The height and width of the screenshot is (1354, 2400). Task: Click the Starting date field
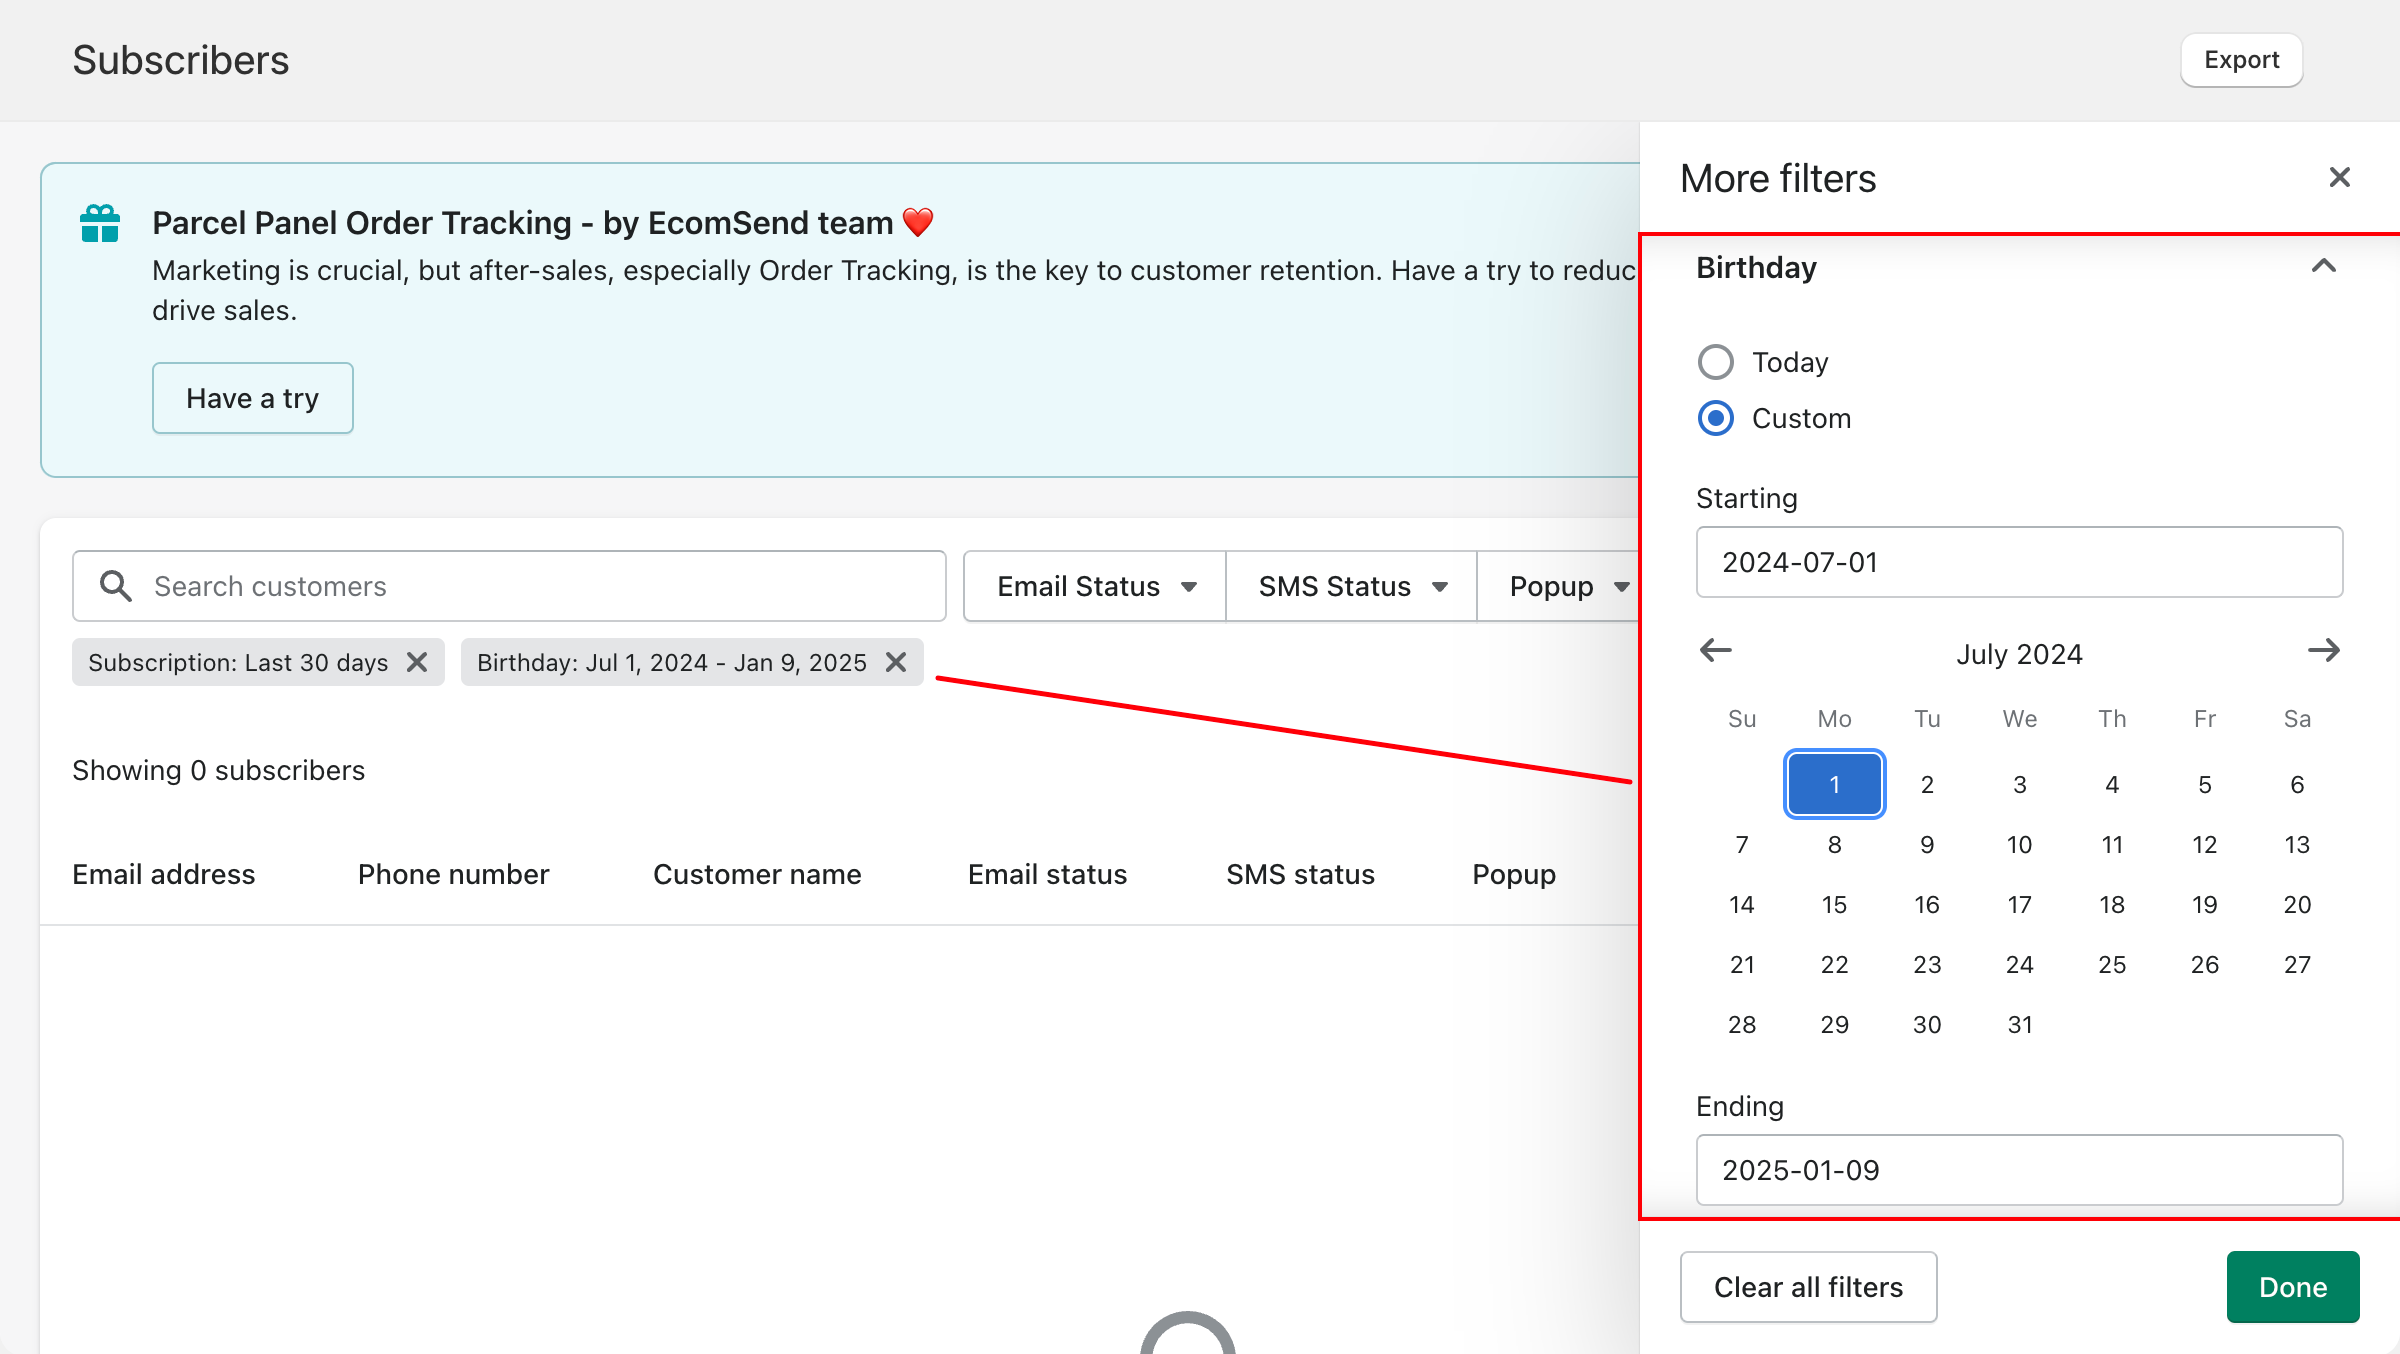coord(2019,562)
